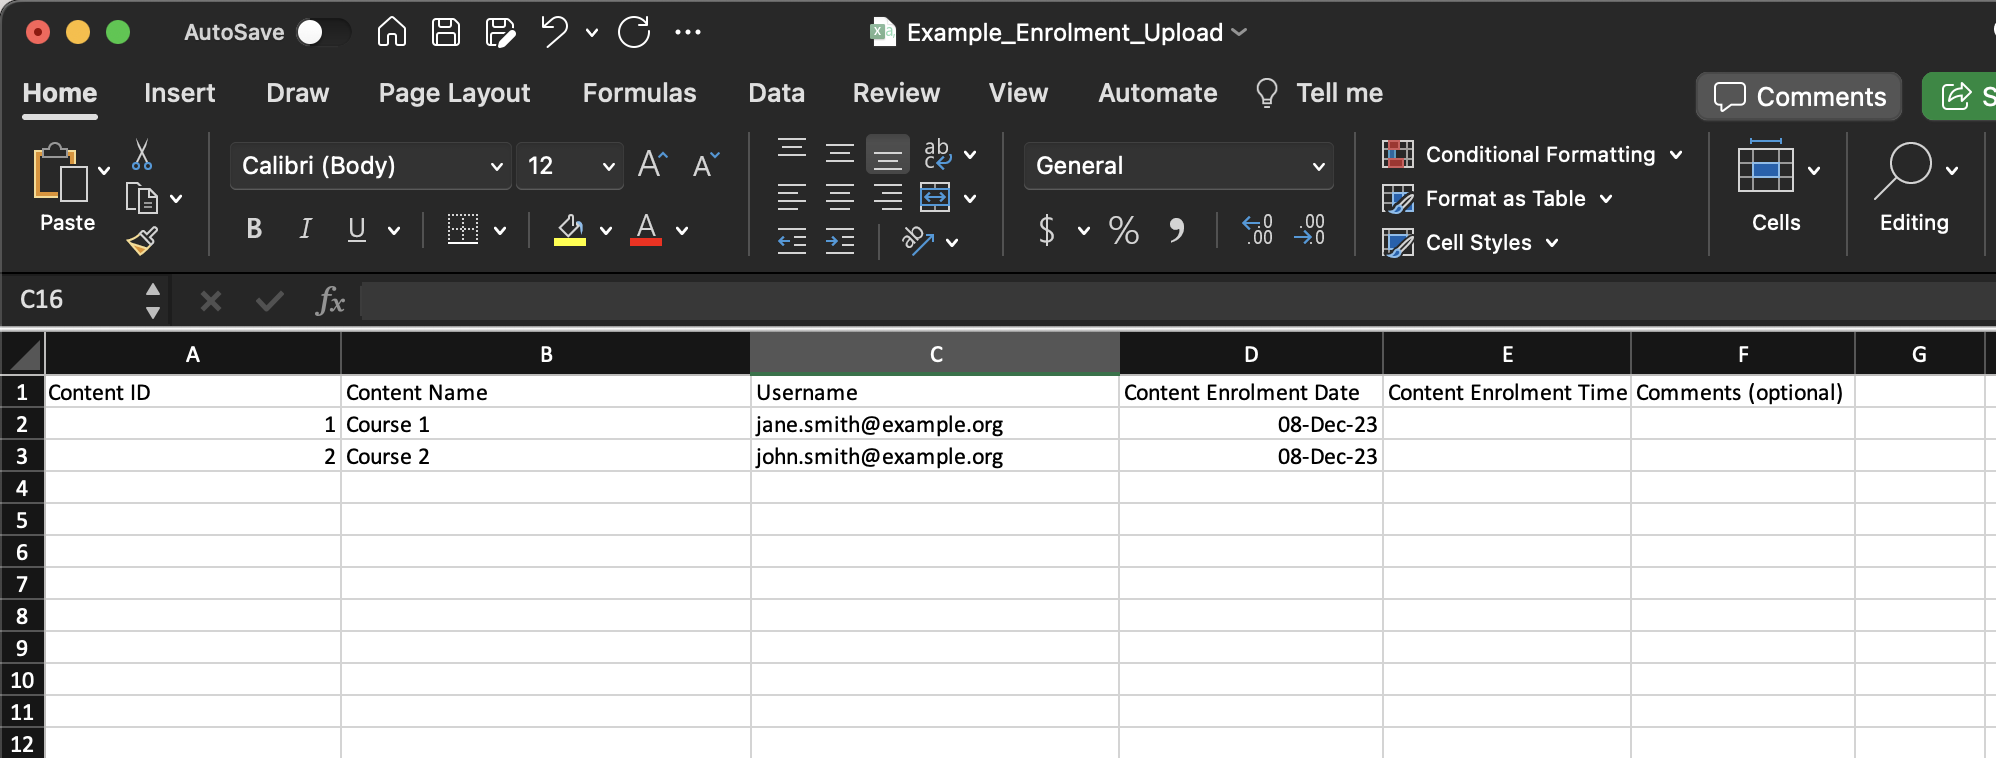Click the text orientation icon
The height and width of the screenshot is (758, 1996).
pos(918,240)
